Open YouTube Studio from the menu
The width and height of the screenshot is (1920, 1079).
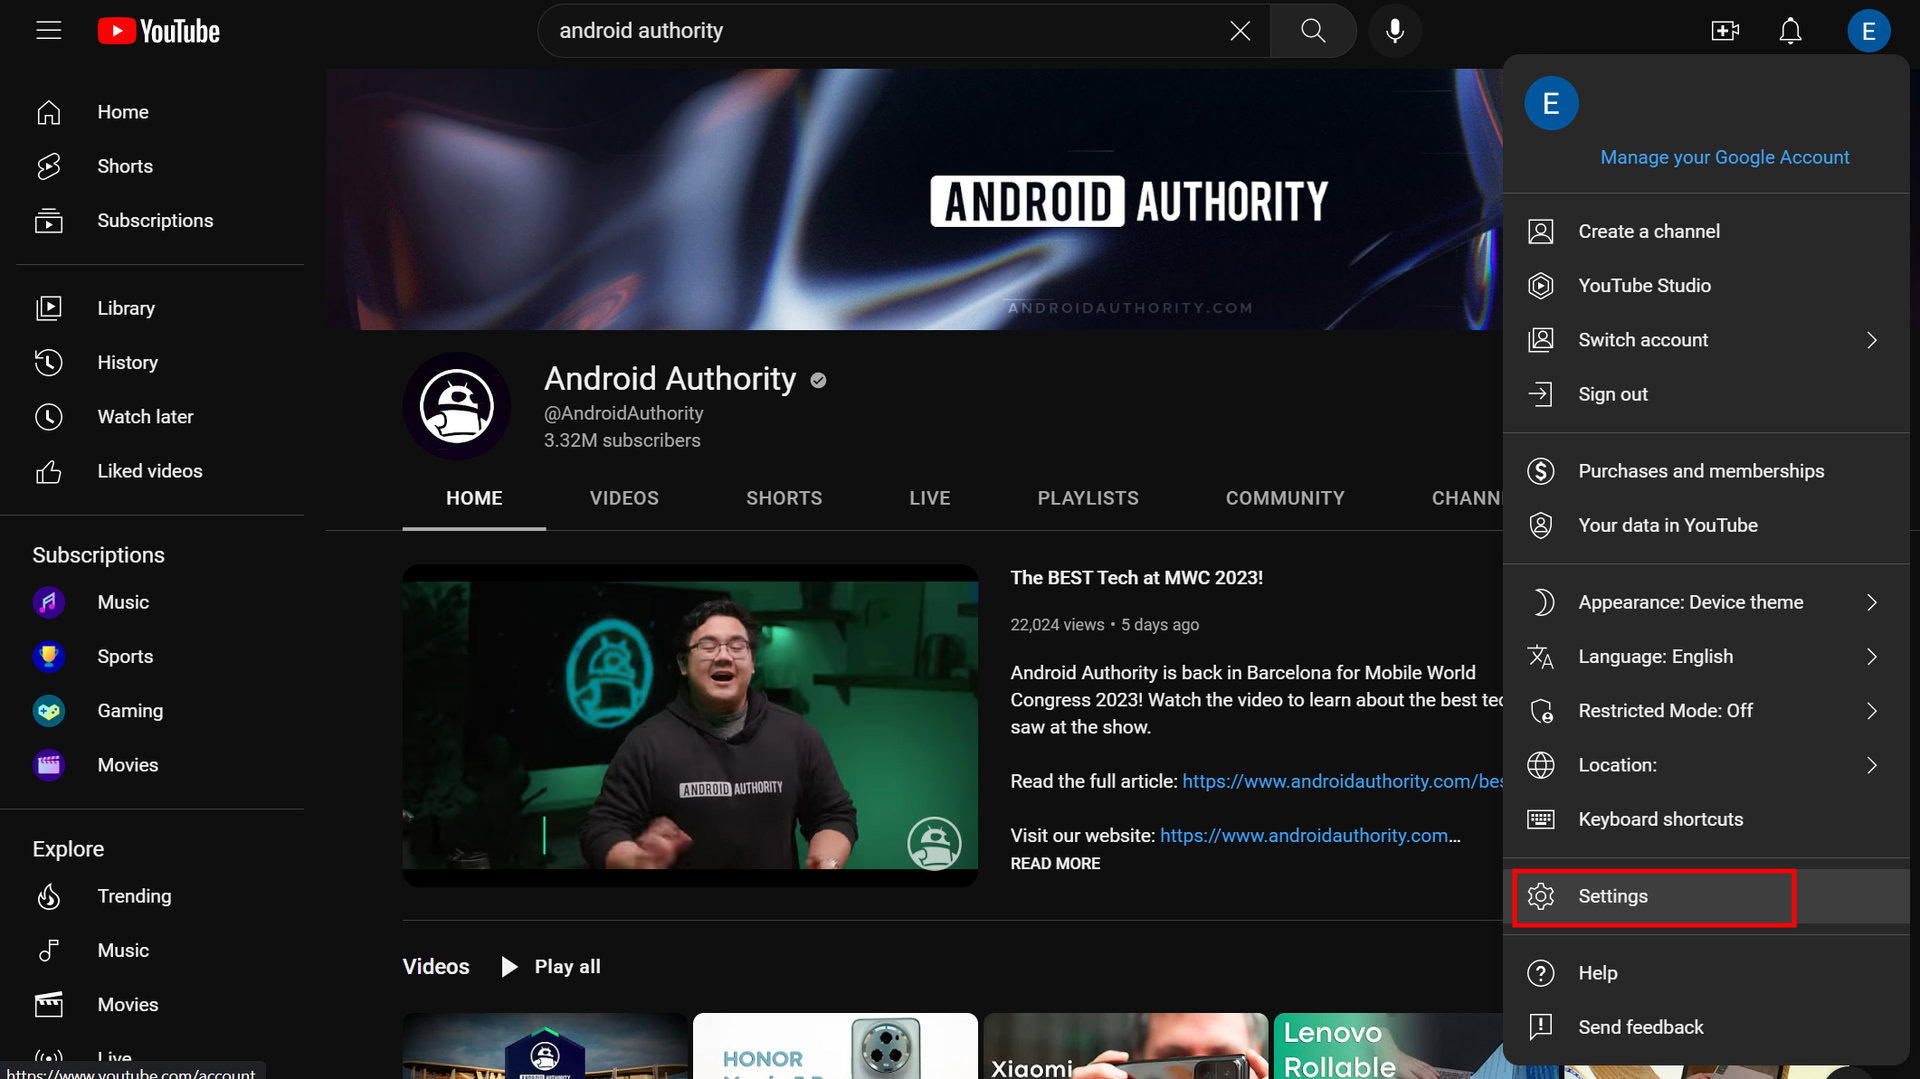point(1706,285)
